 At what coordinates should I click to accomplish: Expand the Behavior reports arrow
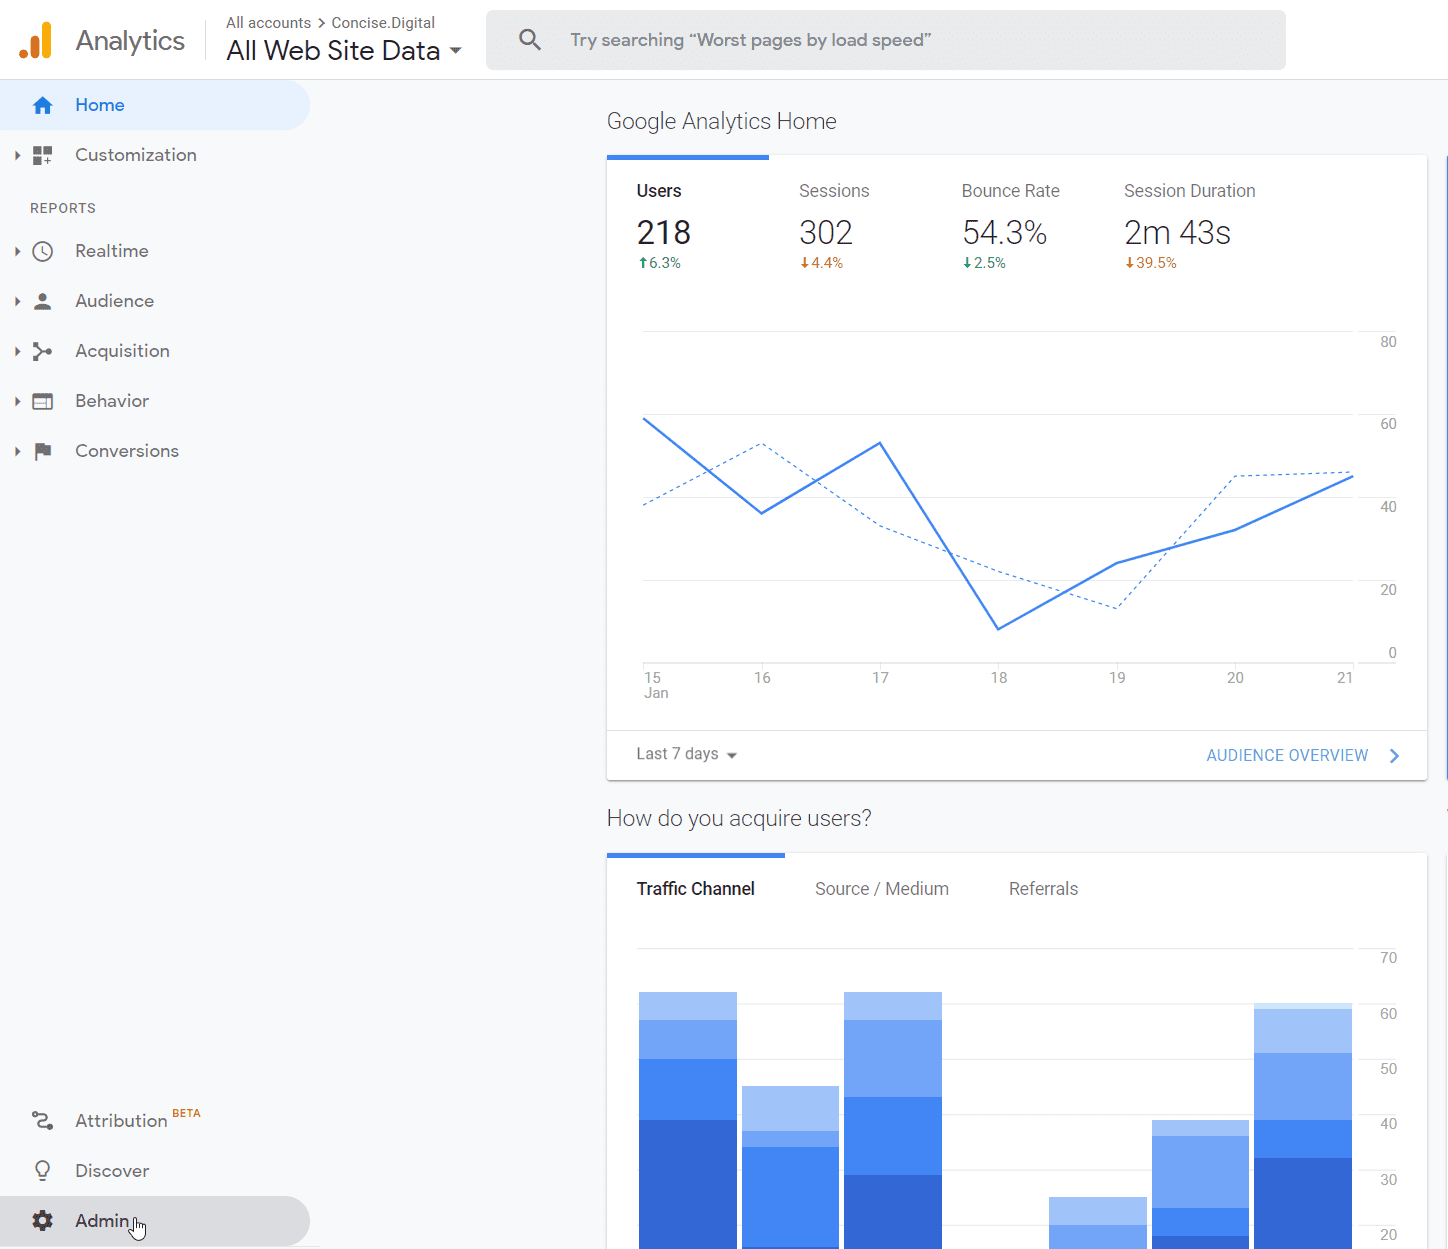pyautogui.click(x=17, y=401)
